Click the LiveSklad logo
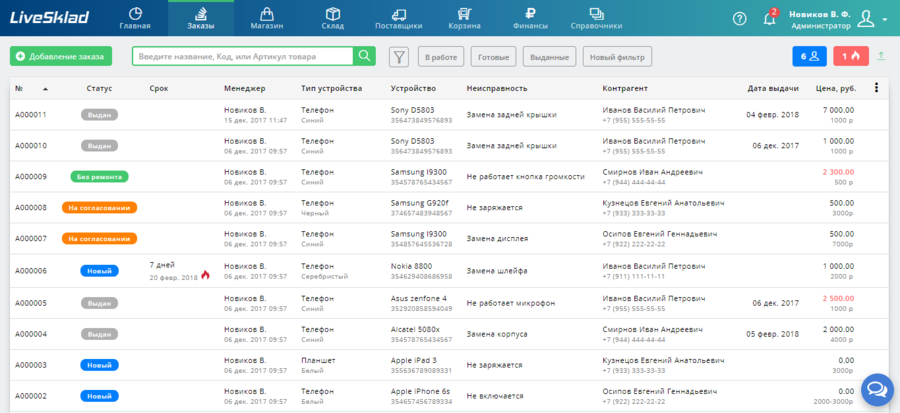This screenshot has height=413, width=900. click(49, 18)
